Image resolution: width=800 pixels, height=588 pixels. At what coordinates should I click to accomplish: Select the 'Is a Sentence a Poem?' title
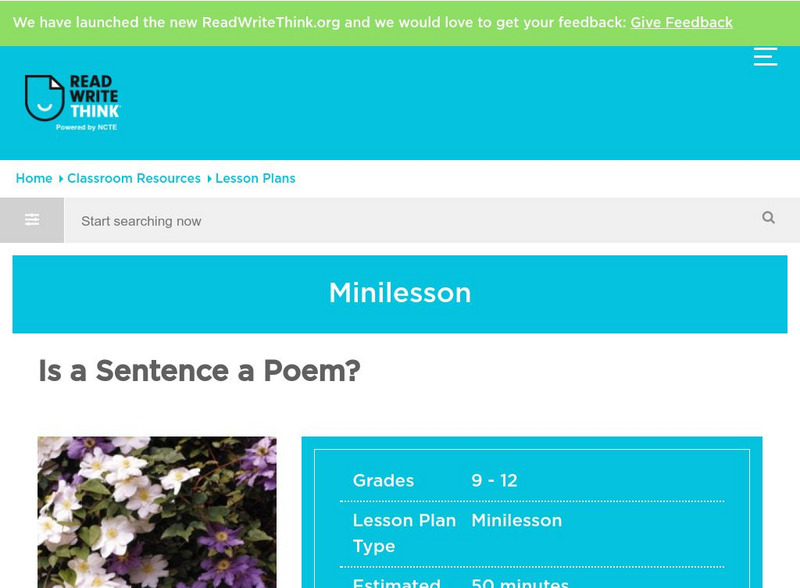199,371
